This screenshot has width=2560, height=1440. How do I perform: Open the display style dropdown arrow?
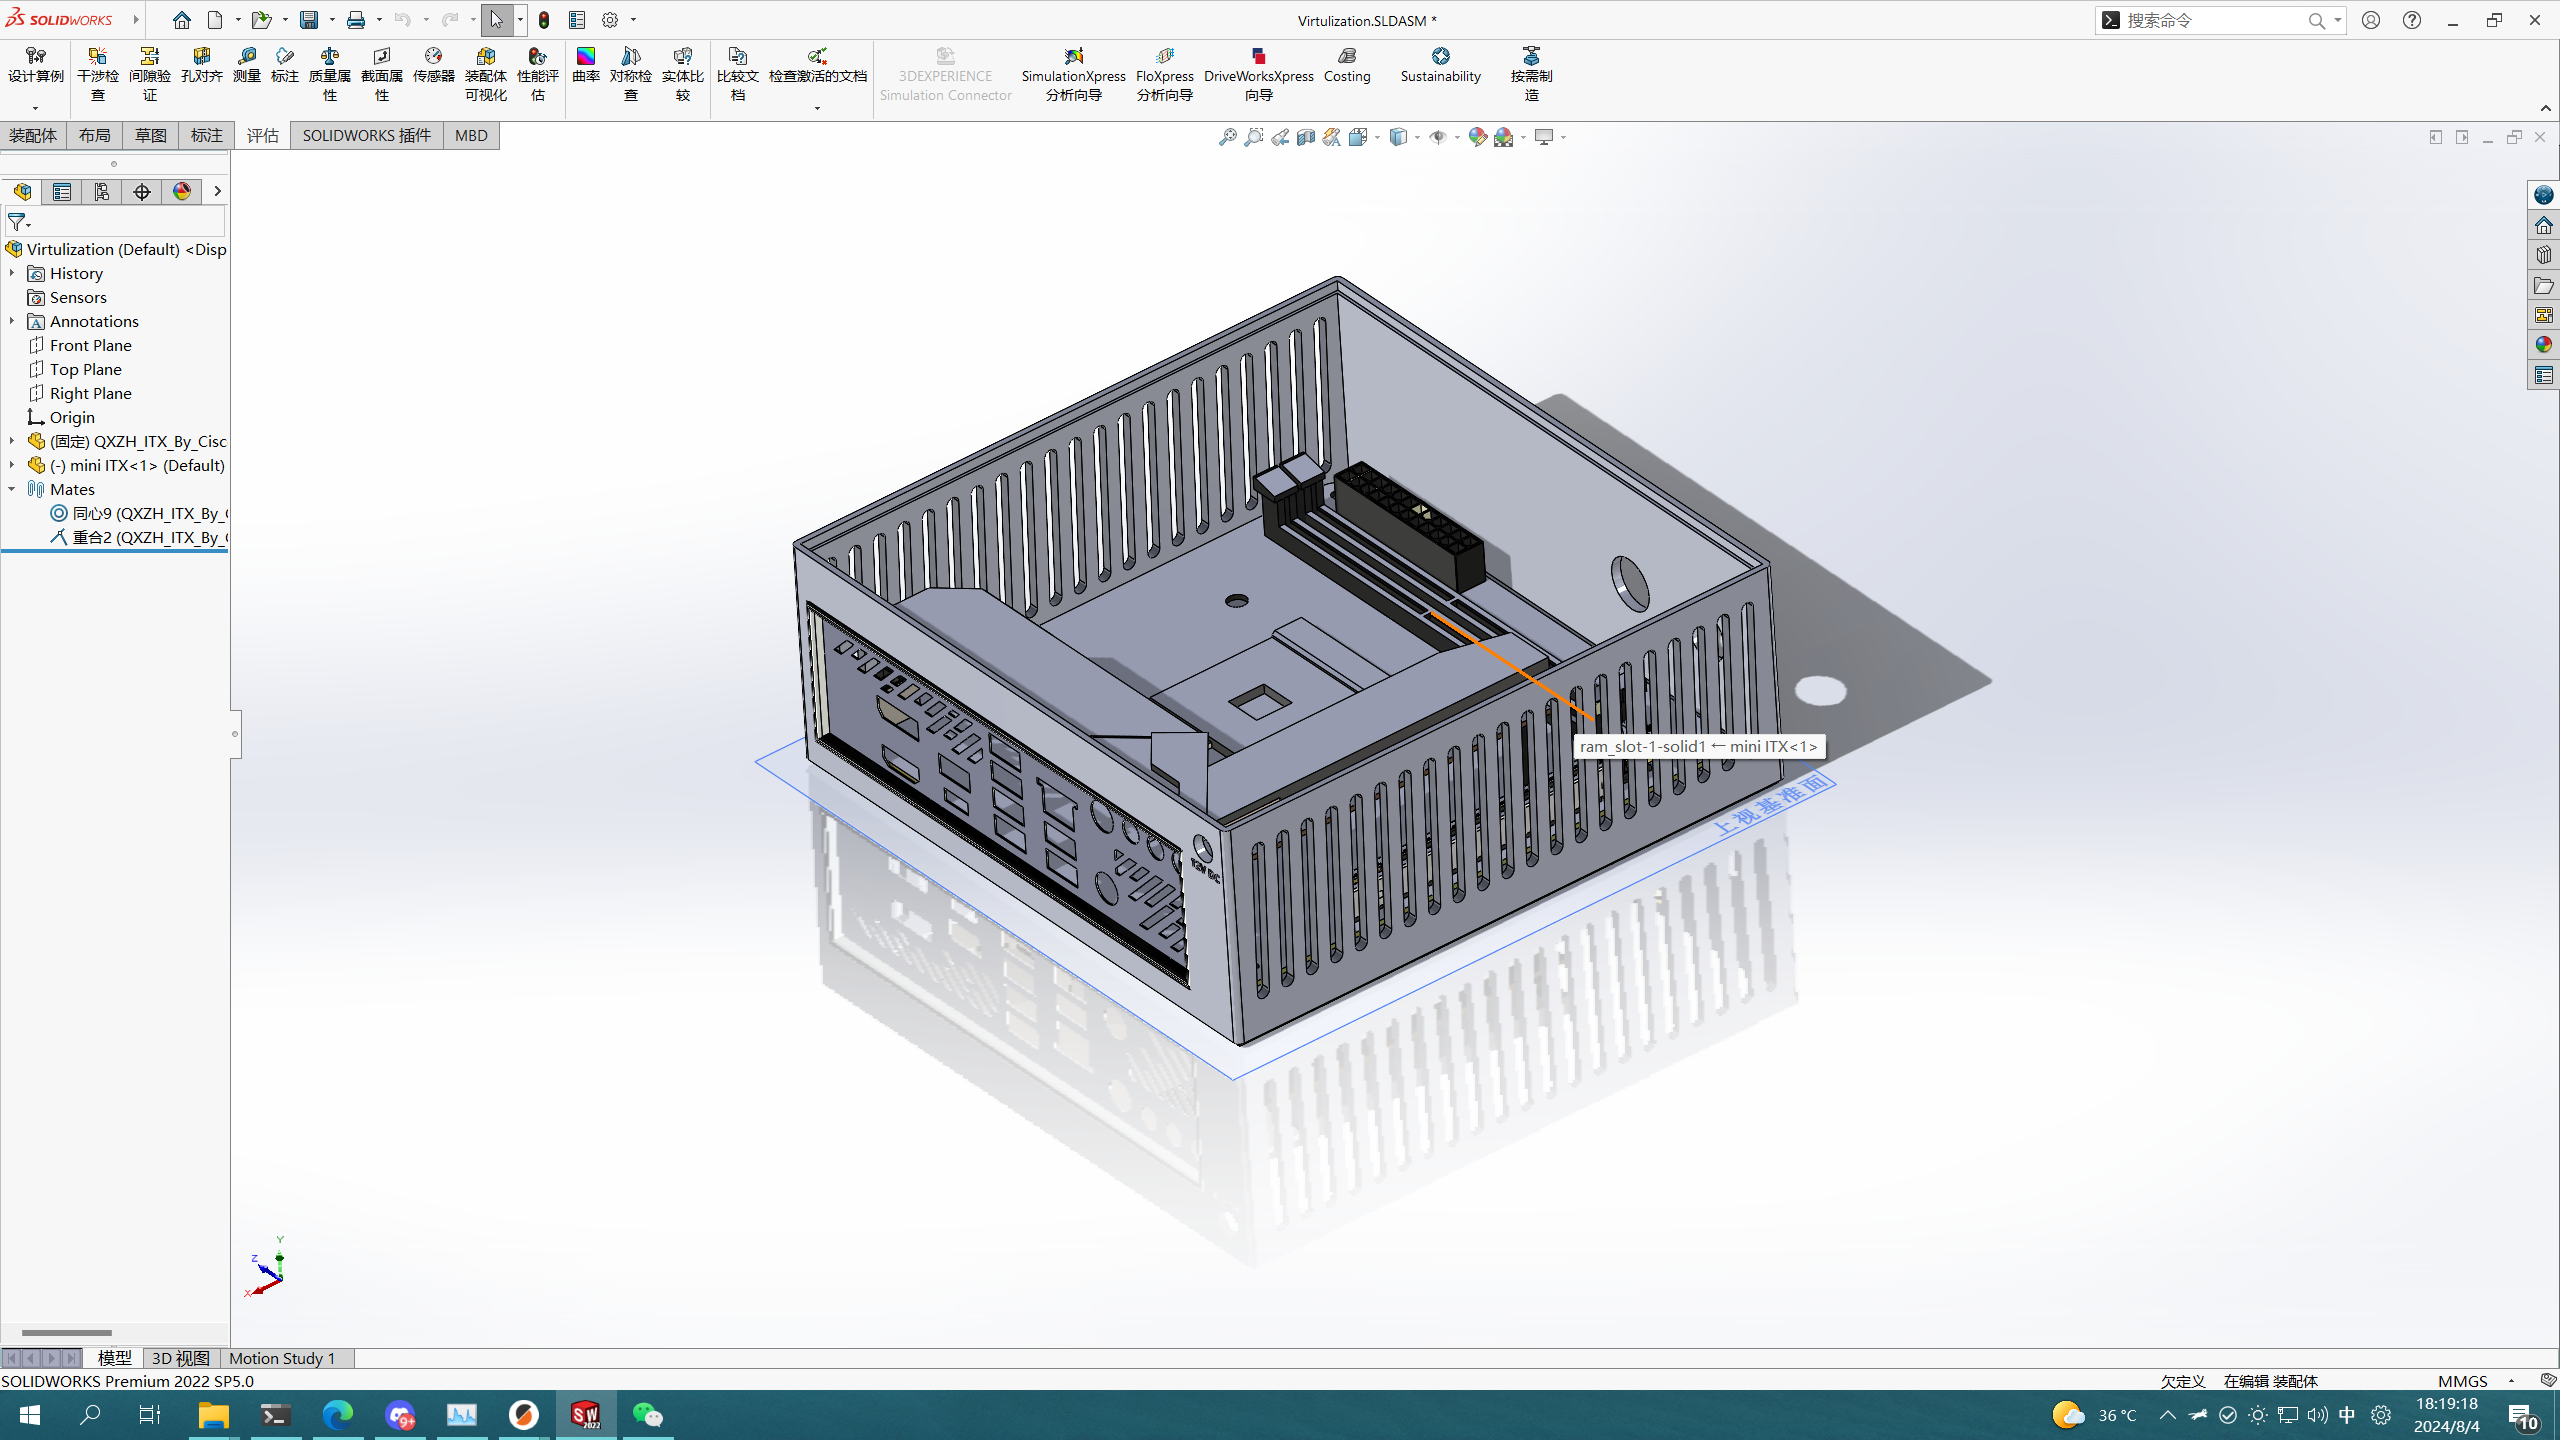1417,137
